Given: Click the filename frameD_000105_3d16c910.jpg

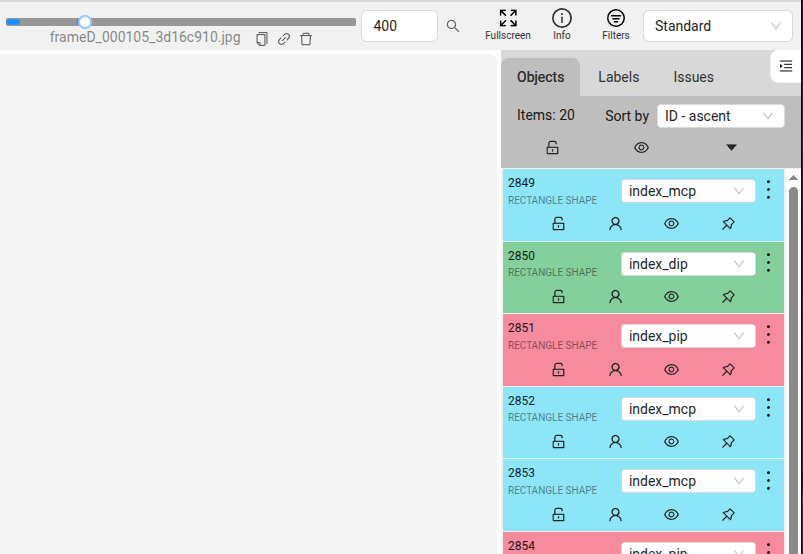Looking at the screenshot, I should tap(145, 38).
